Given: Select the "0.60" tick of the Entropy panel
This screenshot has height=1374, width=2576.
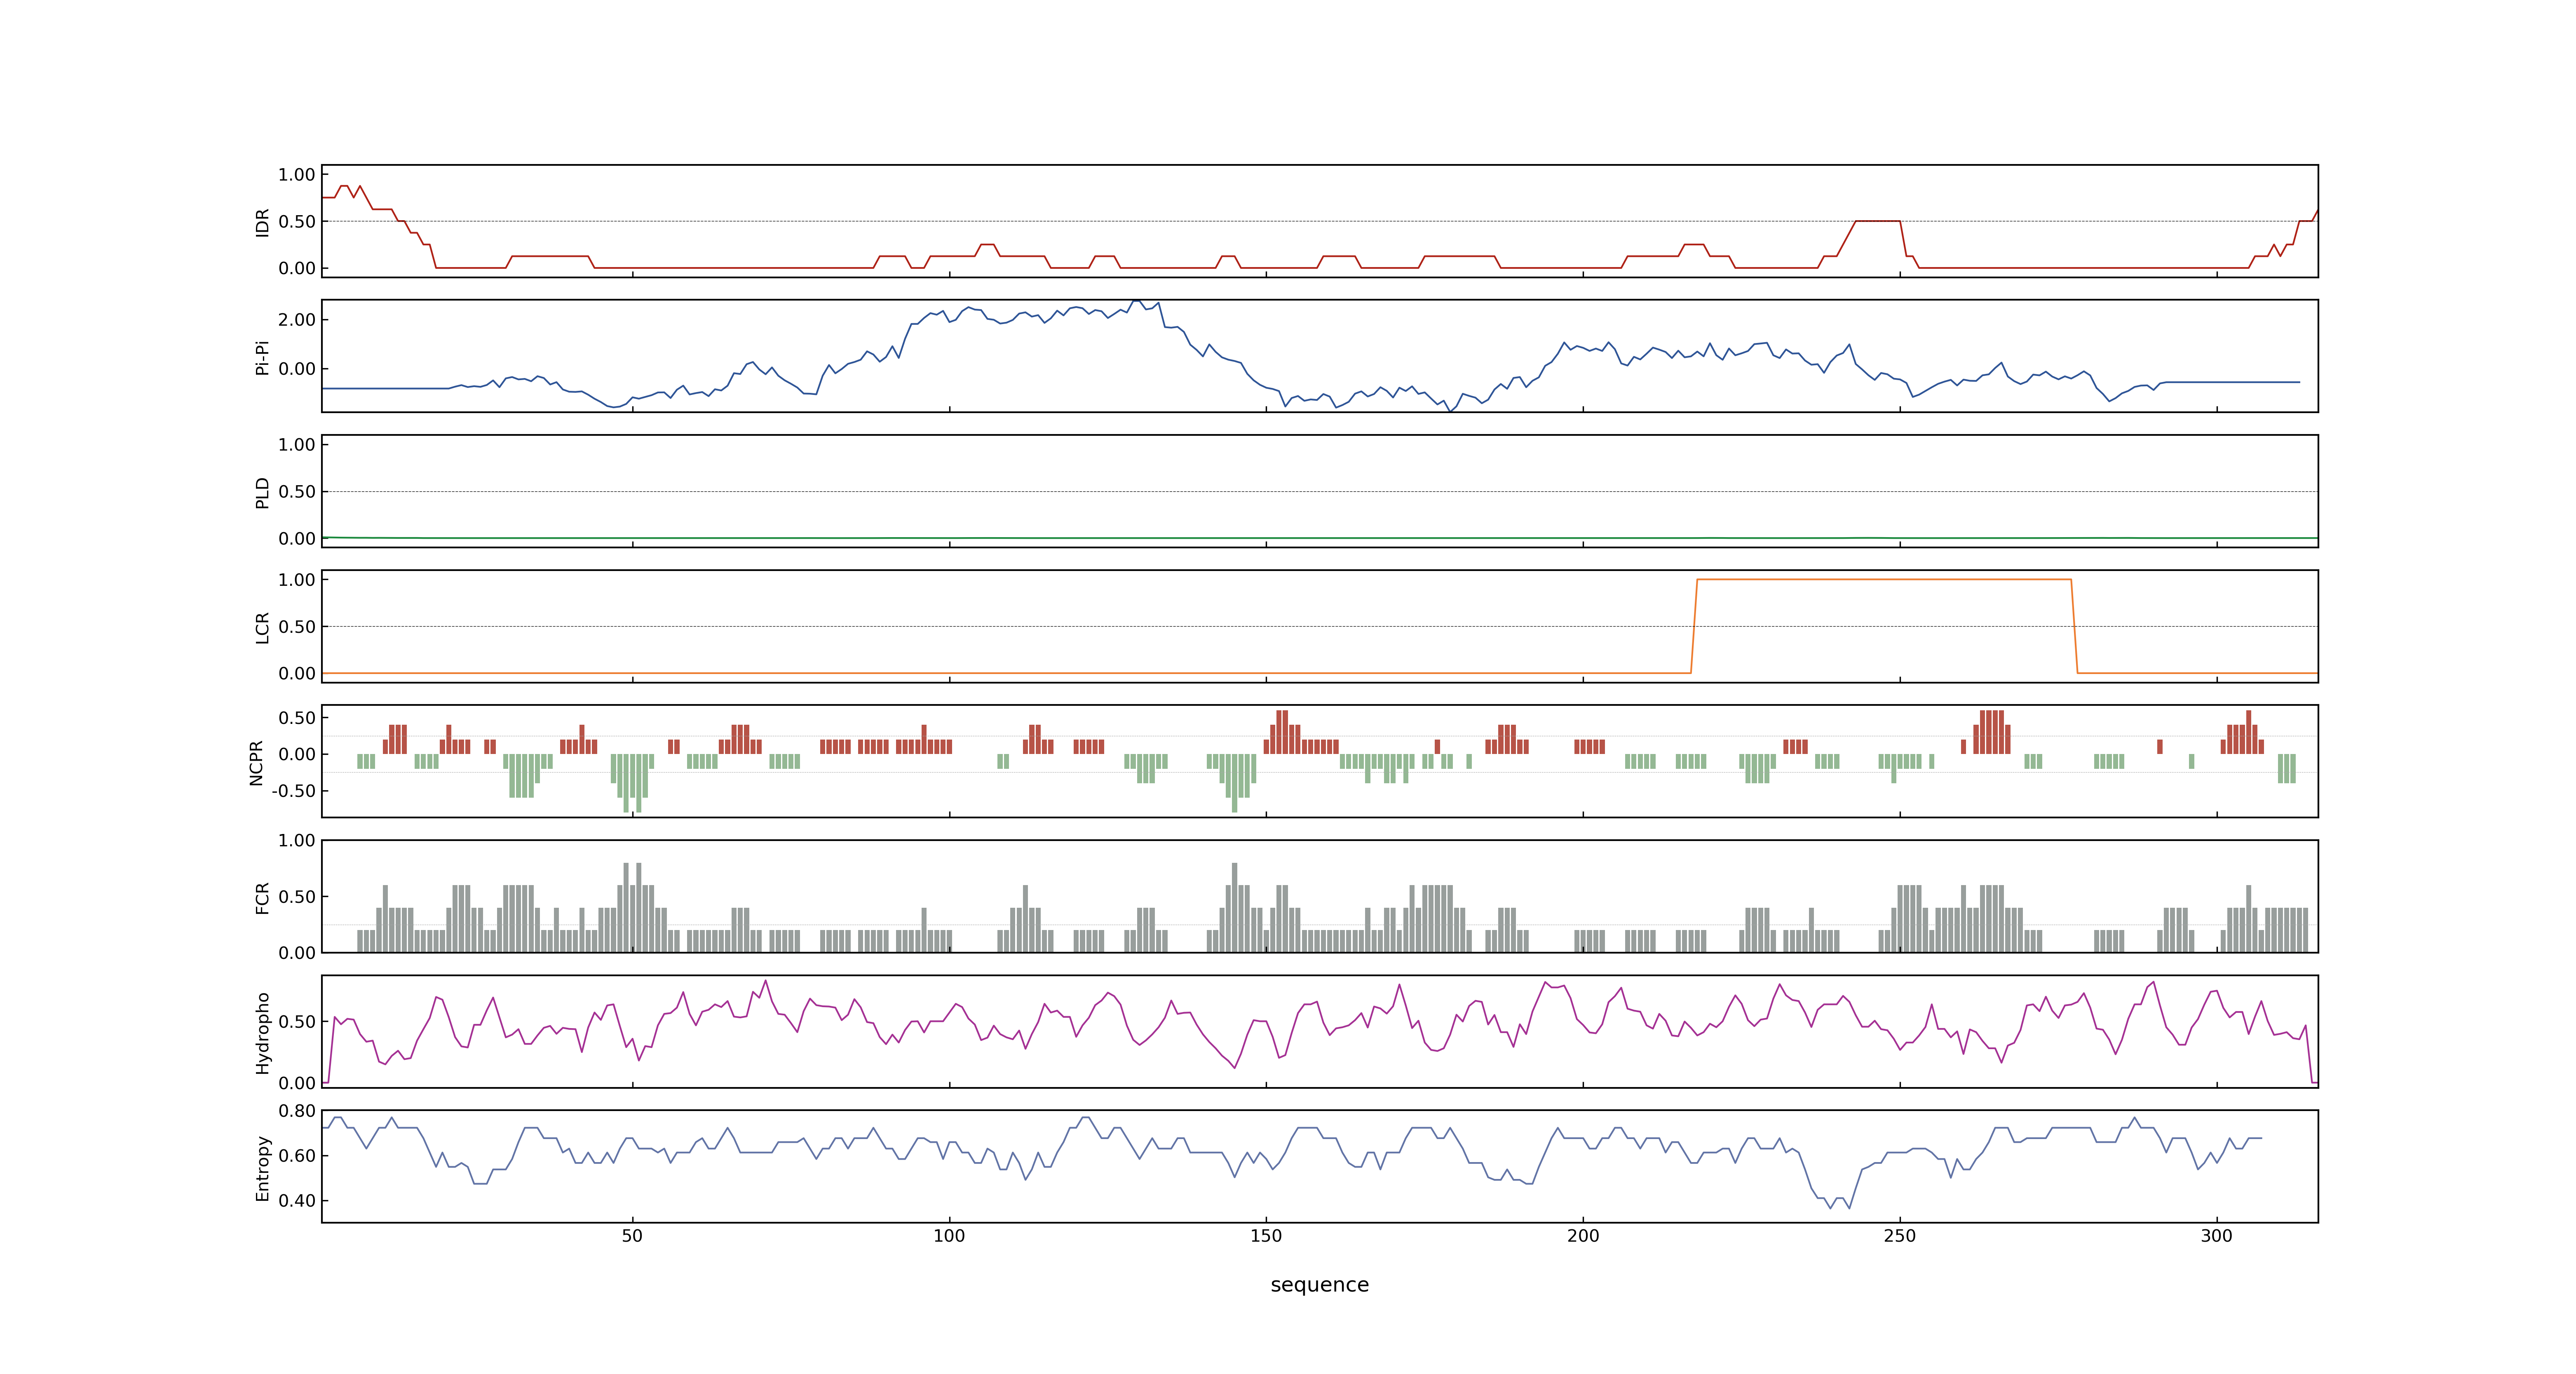Looking at the screenshot, I should coord(297,1156).
